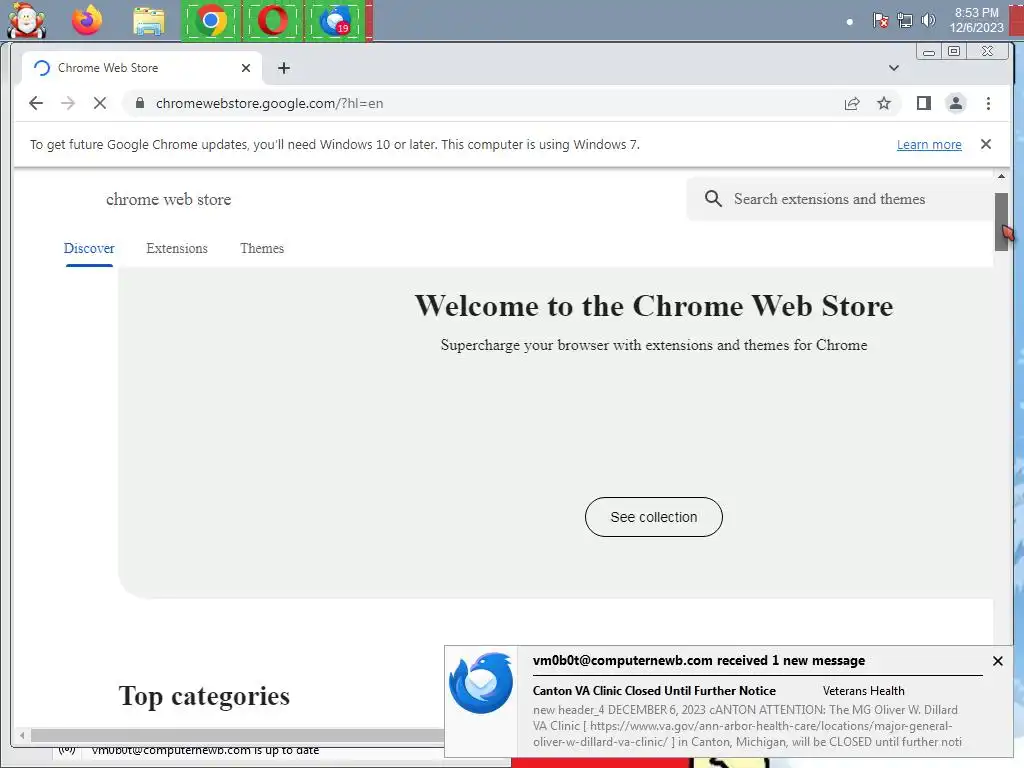Click the Thunderbird status bar up to date text

[x=205, y=750]
